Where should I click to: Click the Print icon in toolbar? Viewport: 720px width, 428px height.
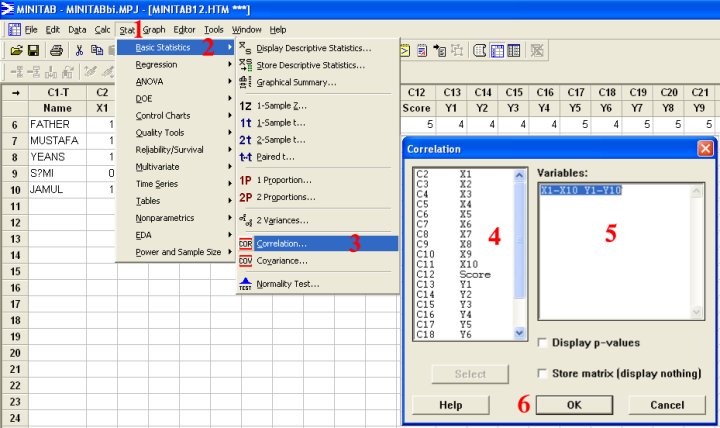click(x=57, y=50)
